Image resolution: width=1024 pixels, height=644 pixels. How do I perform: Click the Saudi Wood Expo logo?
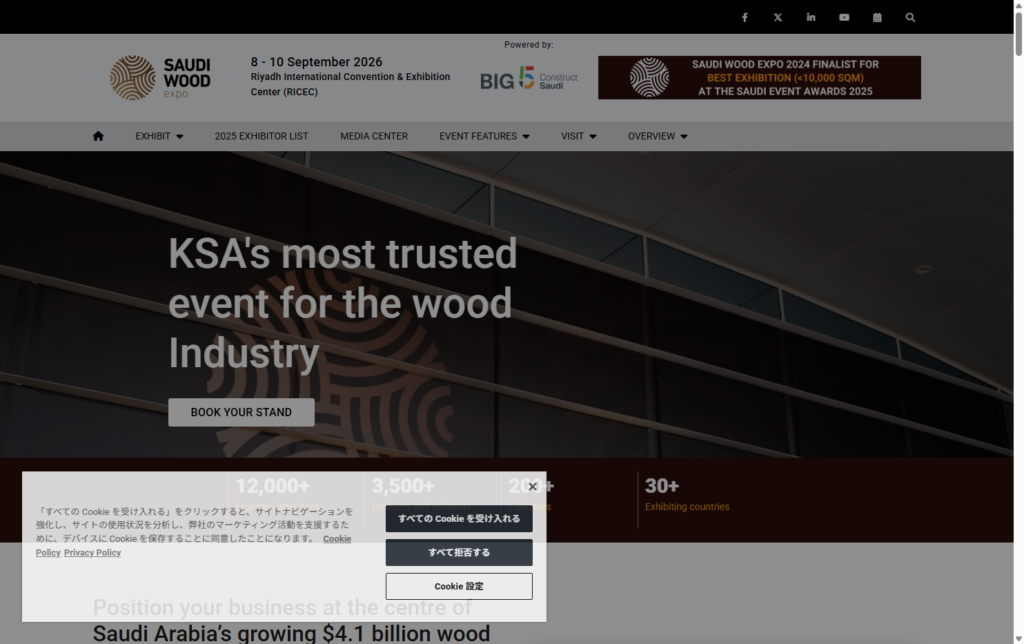[160, 76]
